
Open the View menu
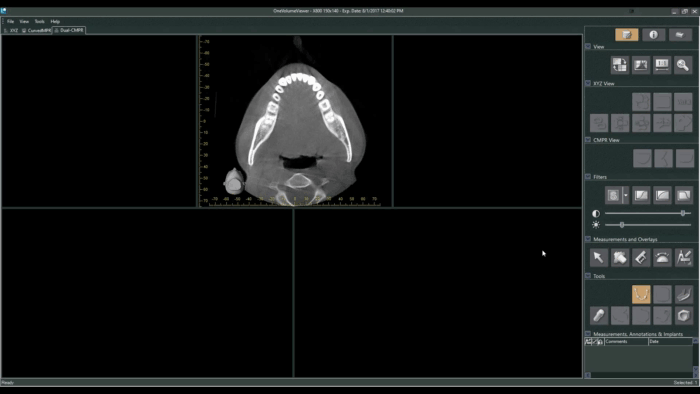click(x=24, y=21)
